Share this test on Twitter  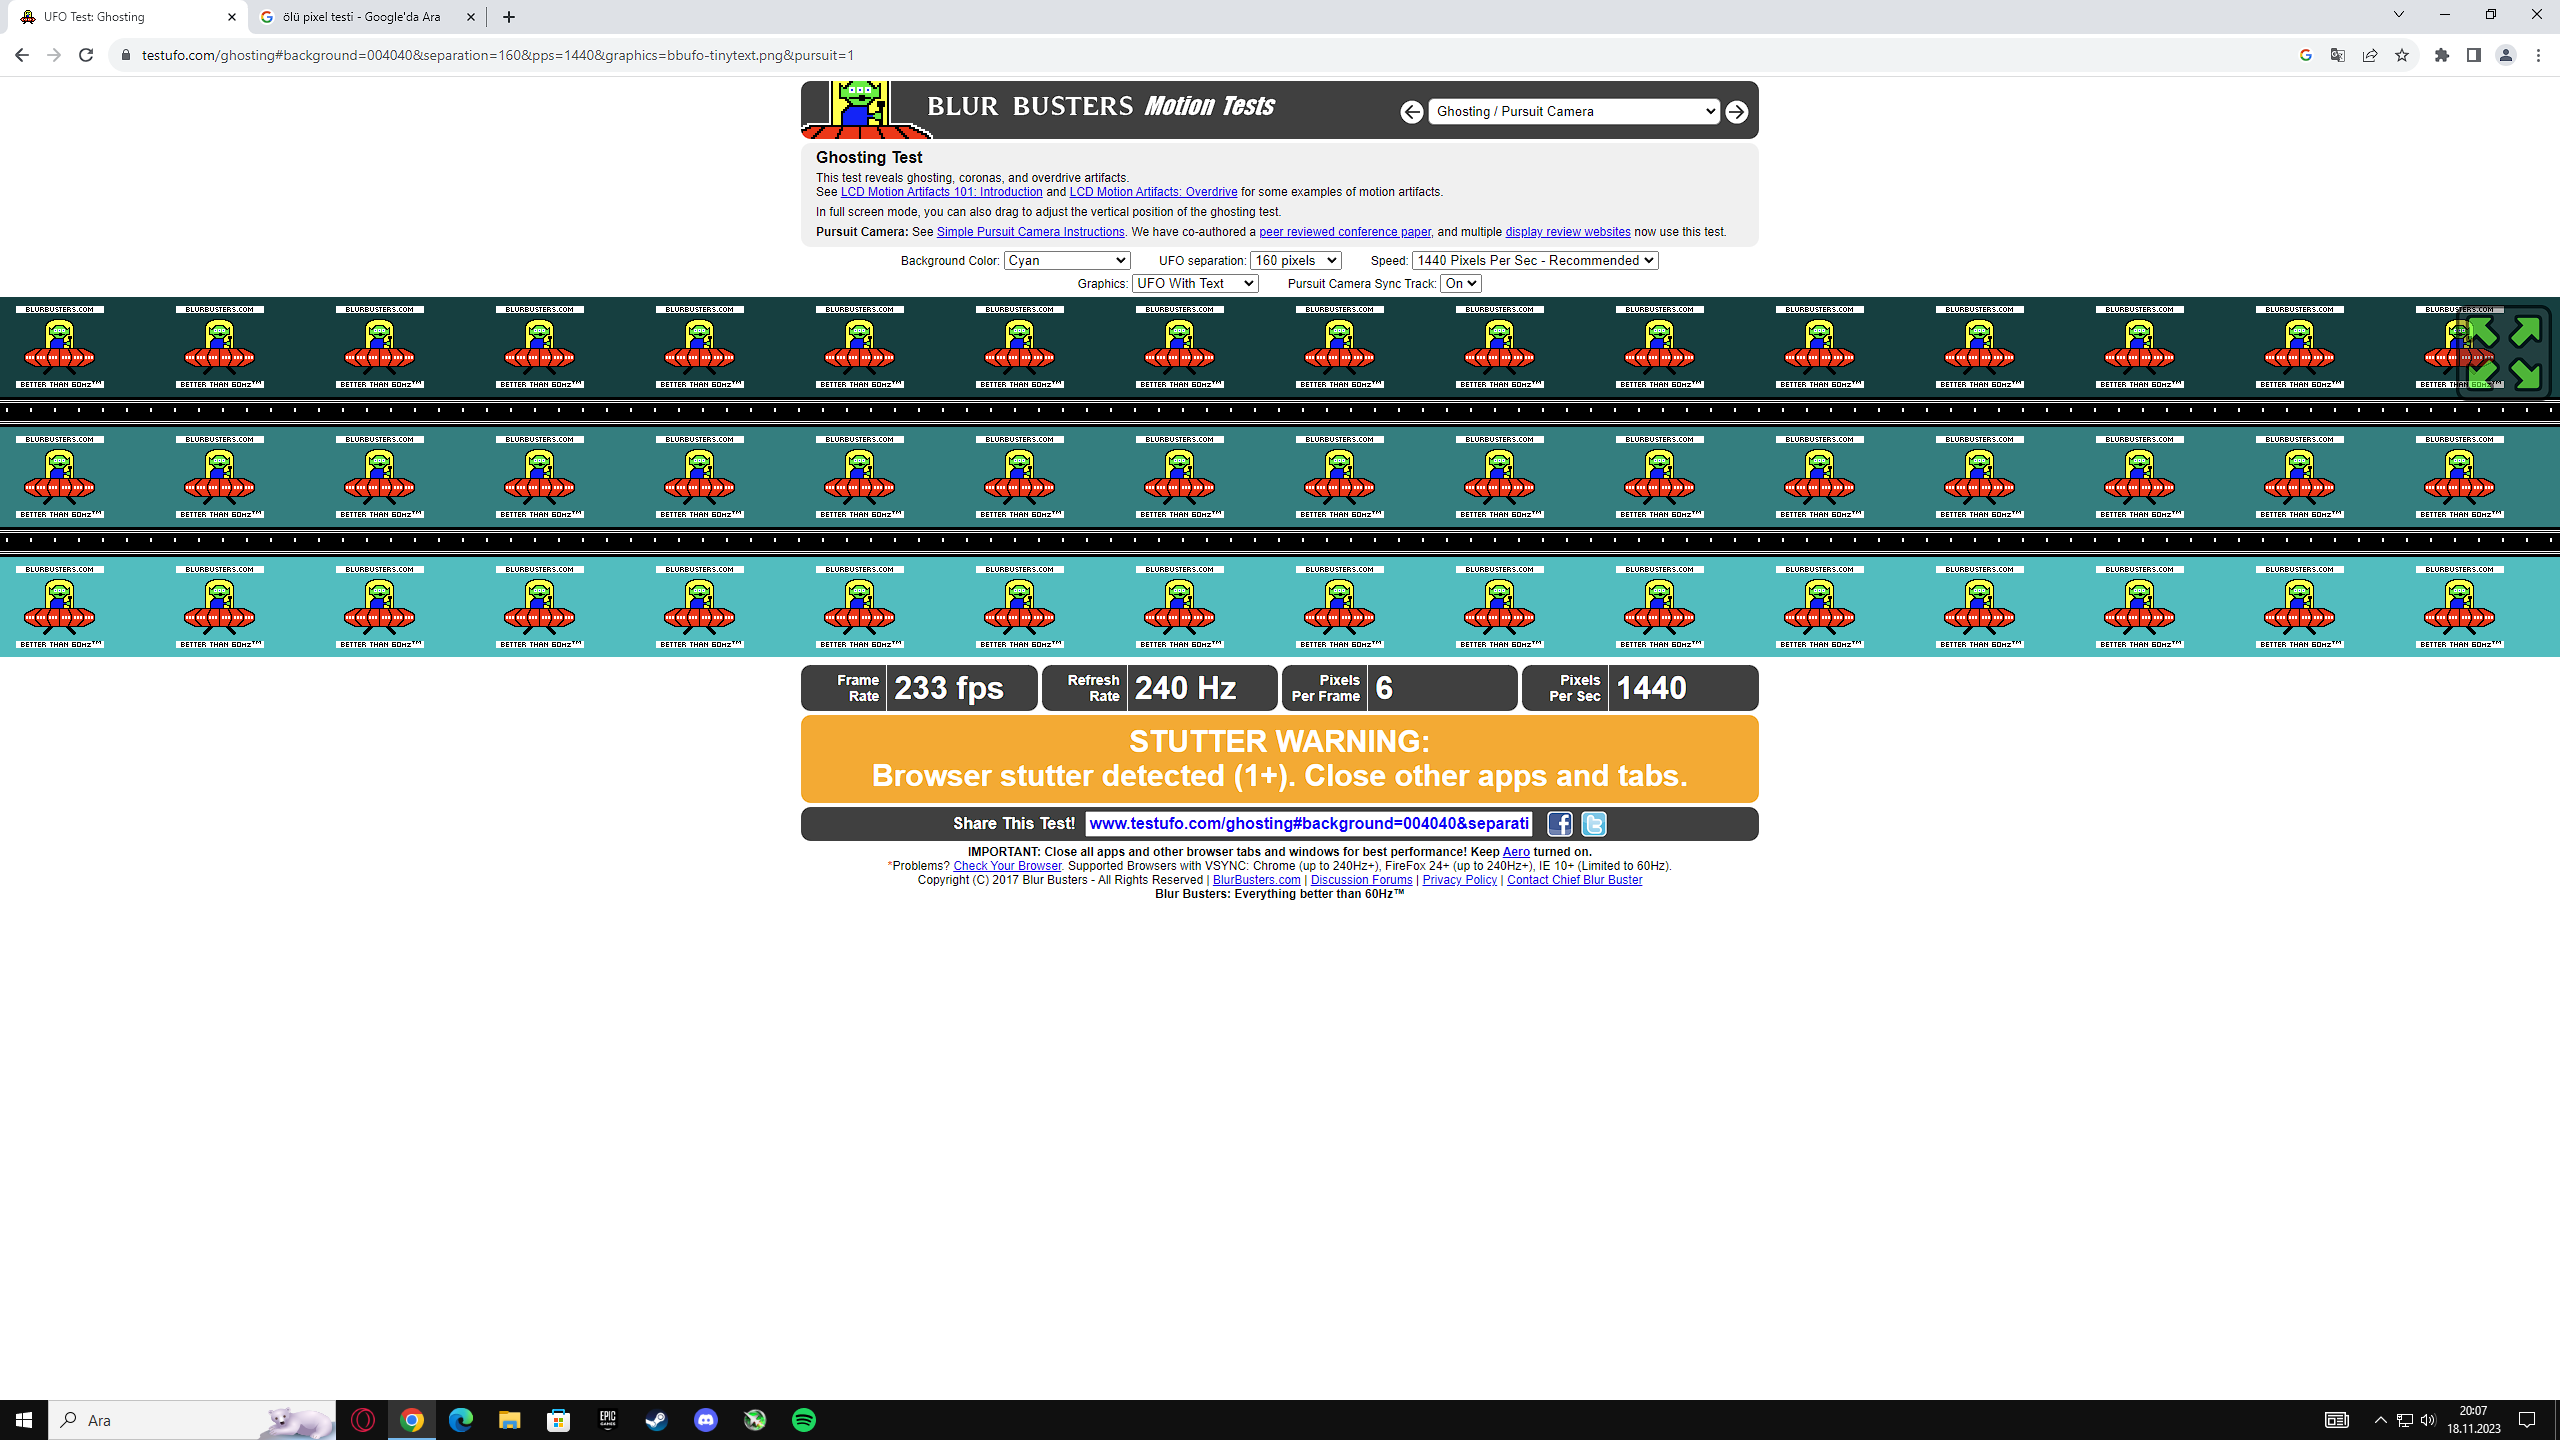[1594, 824]
